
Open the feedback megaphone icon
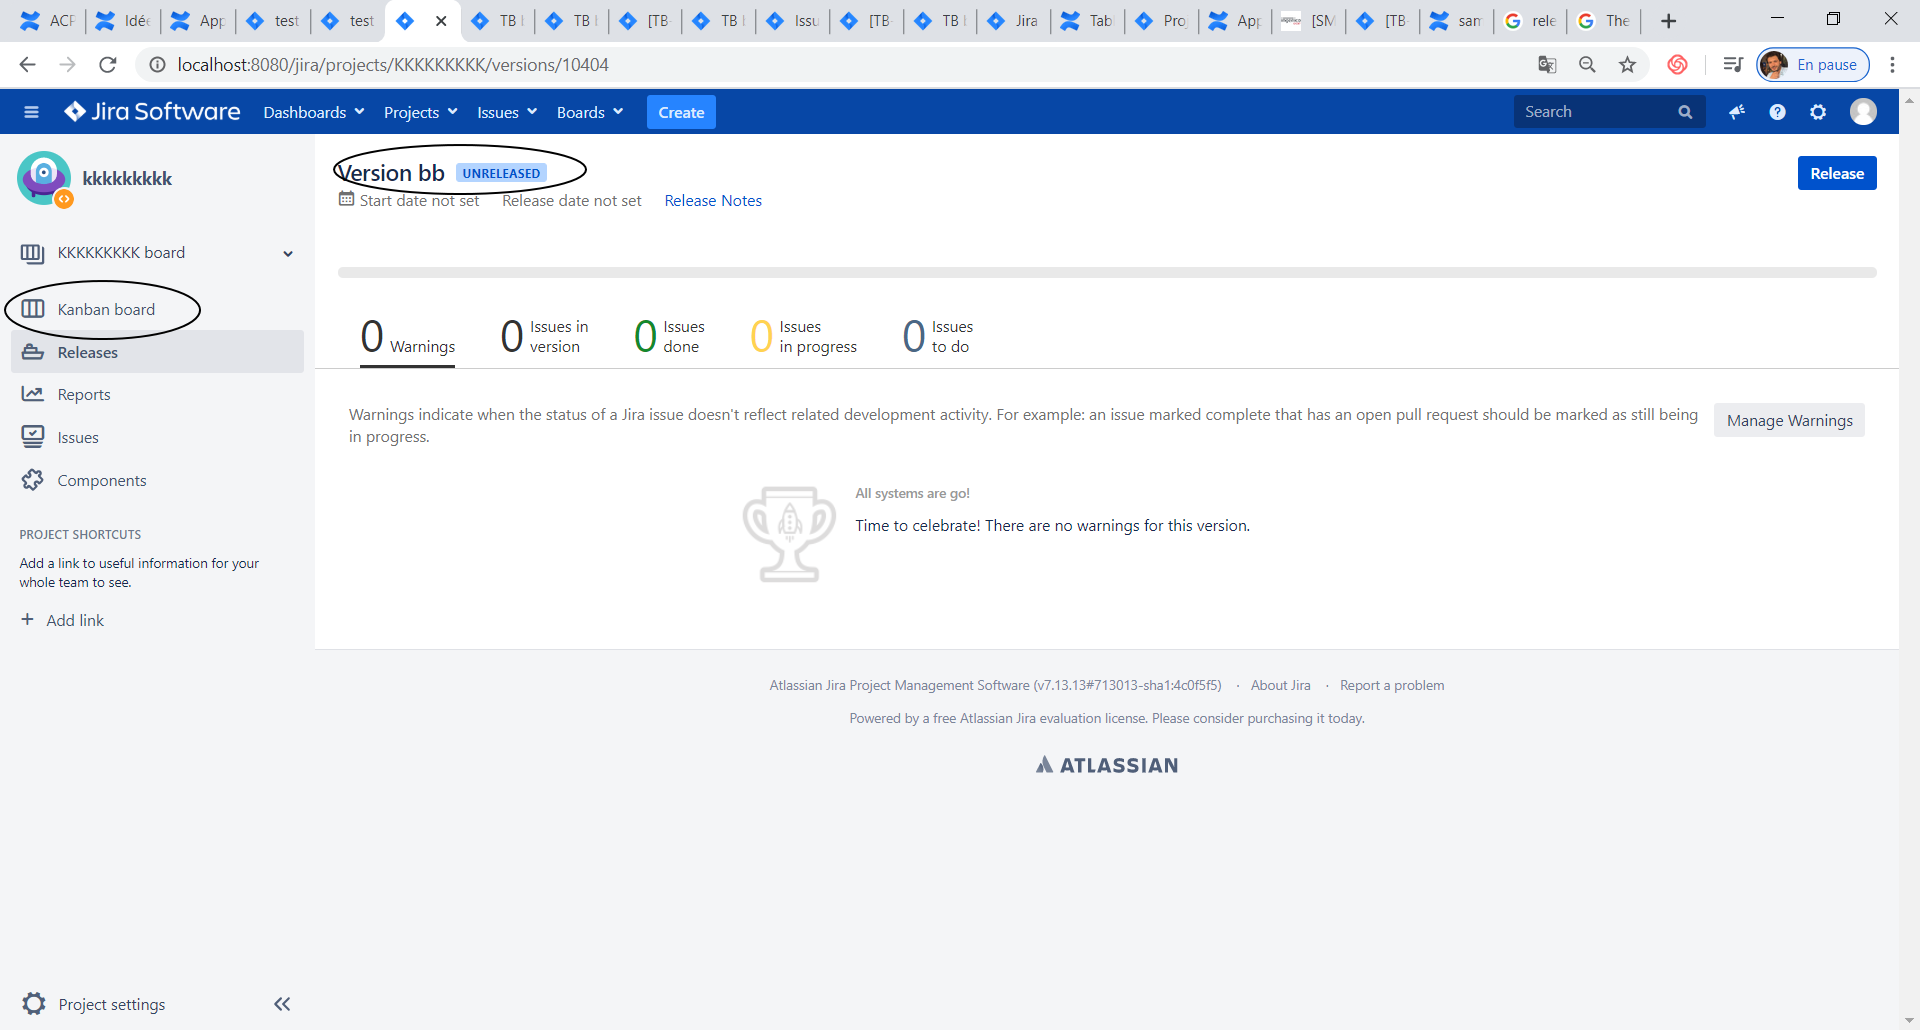point(1737,112)
